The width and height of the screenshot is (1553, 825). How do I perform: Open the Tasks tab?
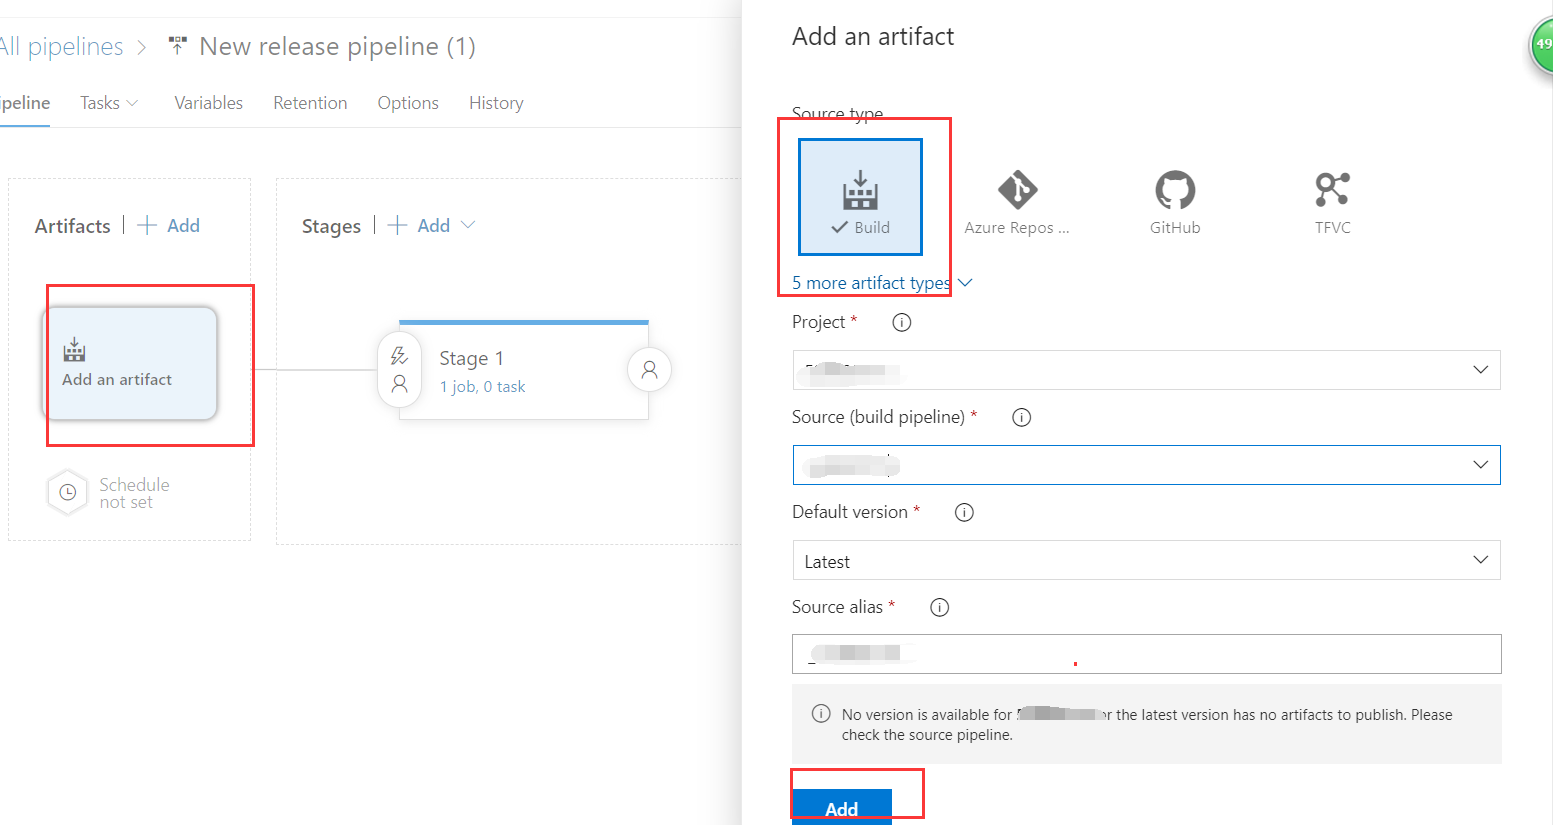(109, 103)
